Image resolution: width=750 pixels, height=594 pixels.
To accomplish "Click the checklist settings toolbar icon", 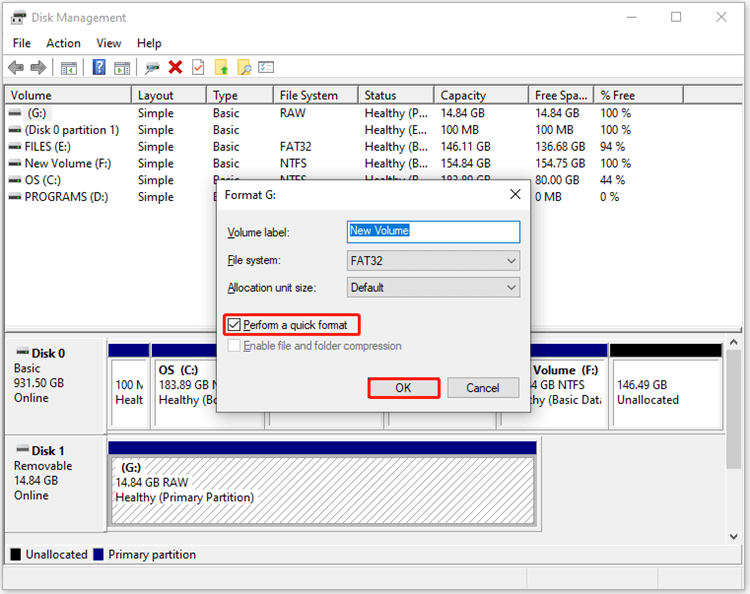I will tap(266, 67).
